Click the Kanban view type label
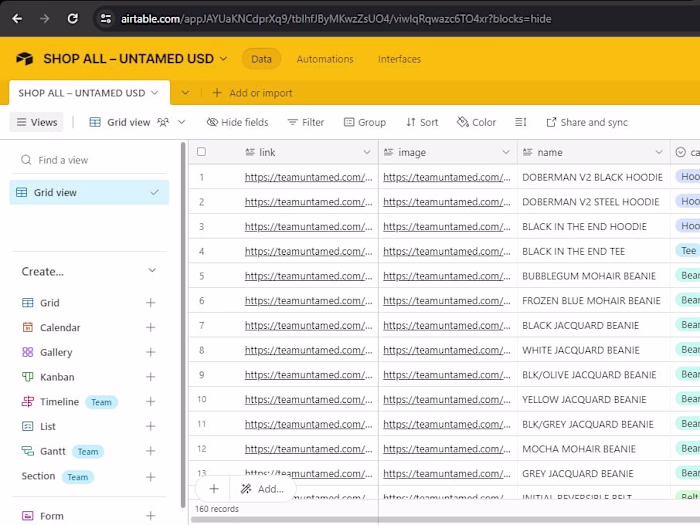700x525 pixels. pyautogui.click(x=57, y=377)
